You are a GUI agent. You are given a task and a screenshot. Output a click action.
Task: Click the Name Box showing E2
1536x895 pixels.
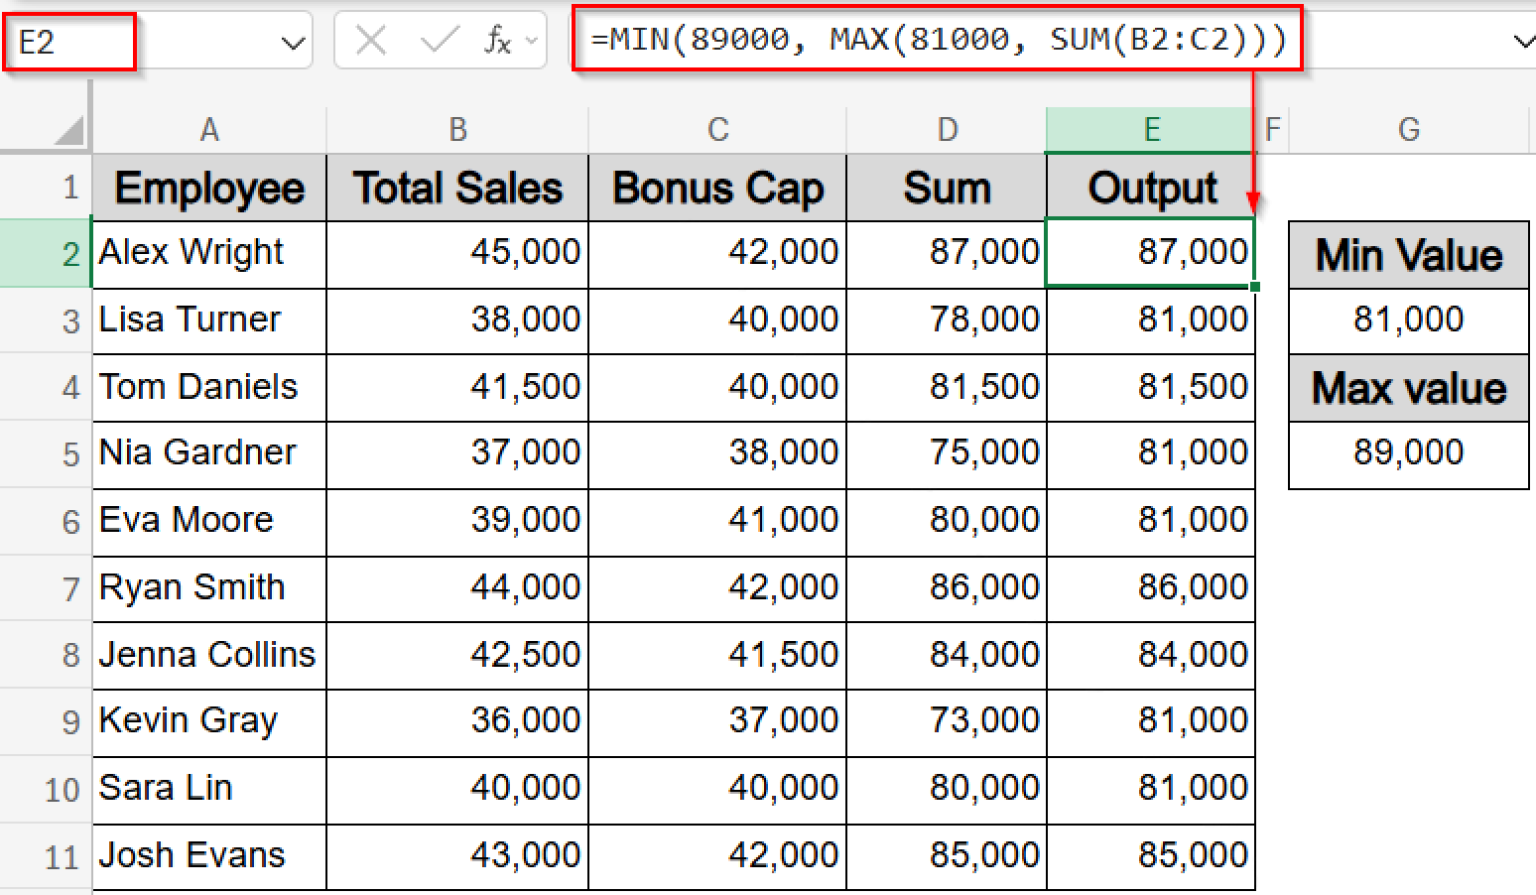tap(70, 41)
